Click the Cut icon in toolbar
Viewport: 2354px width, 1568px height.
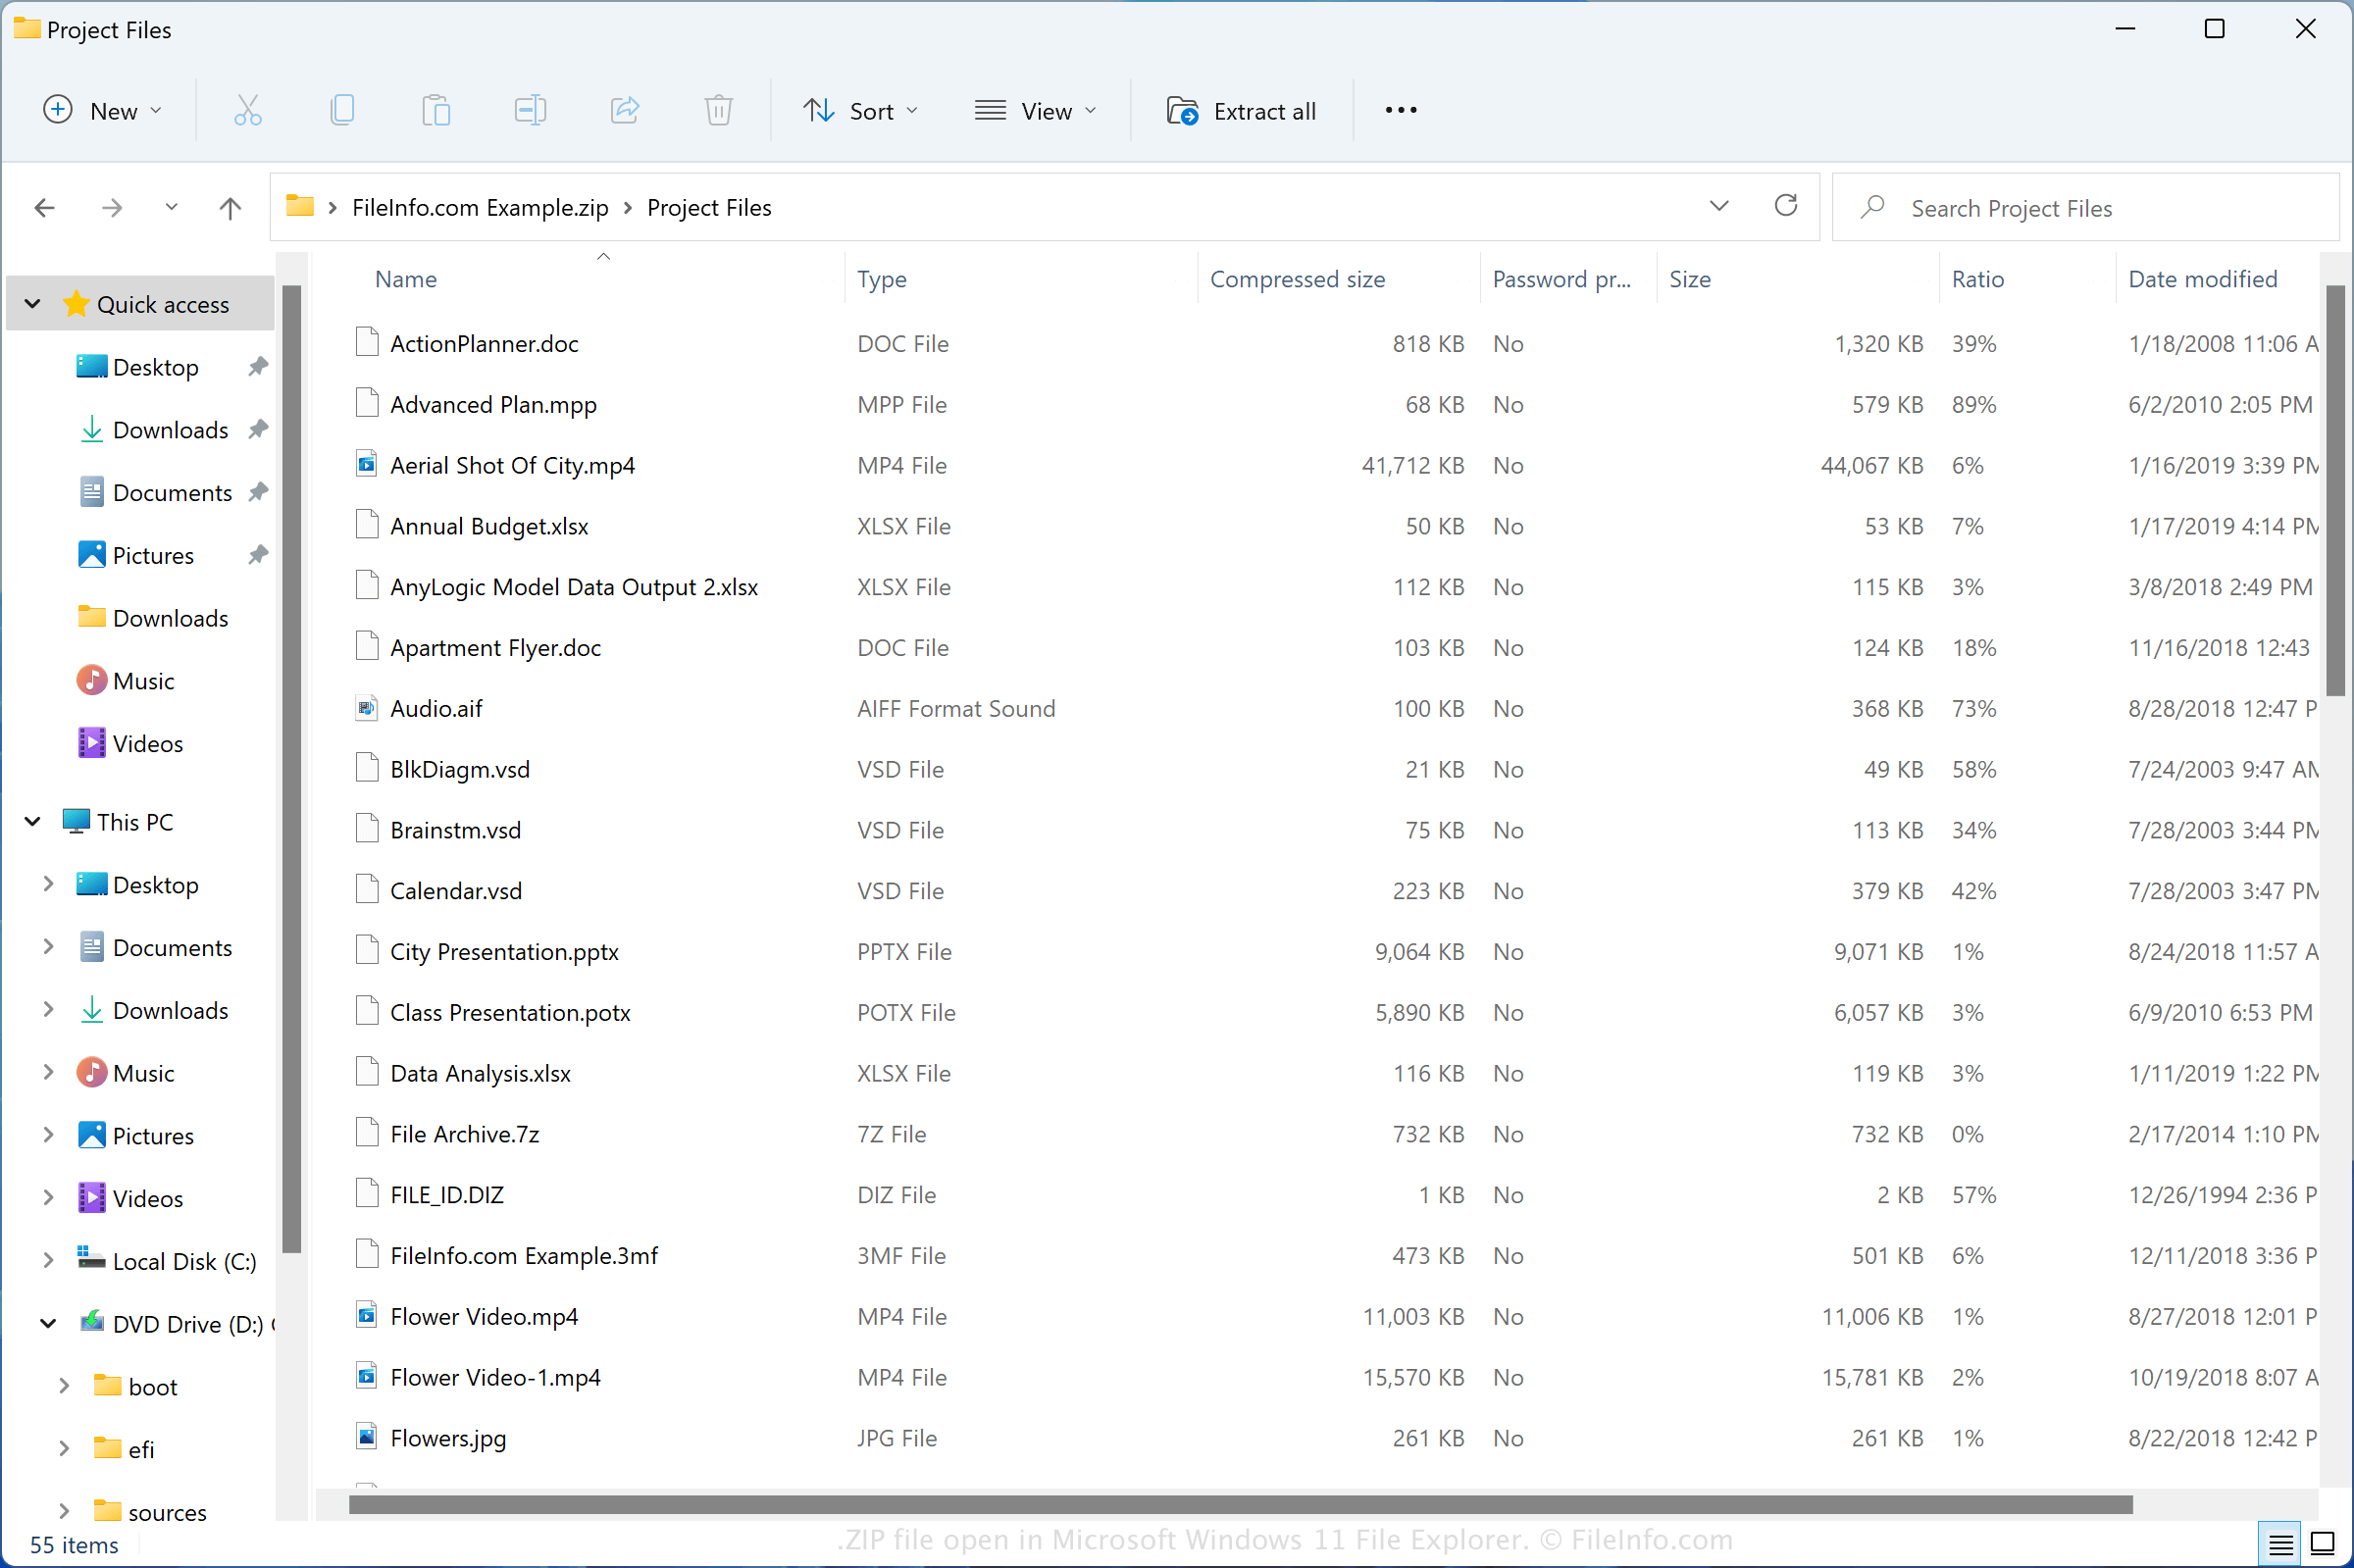pos(247,110)
